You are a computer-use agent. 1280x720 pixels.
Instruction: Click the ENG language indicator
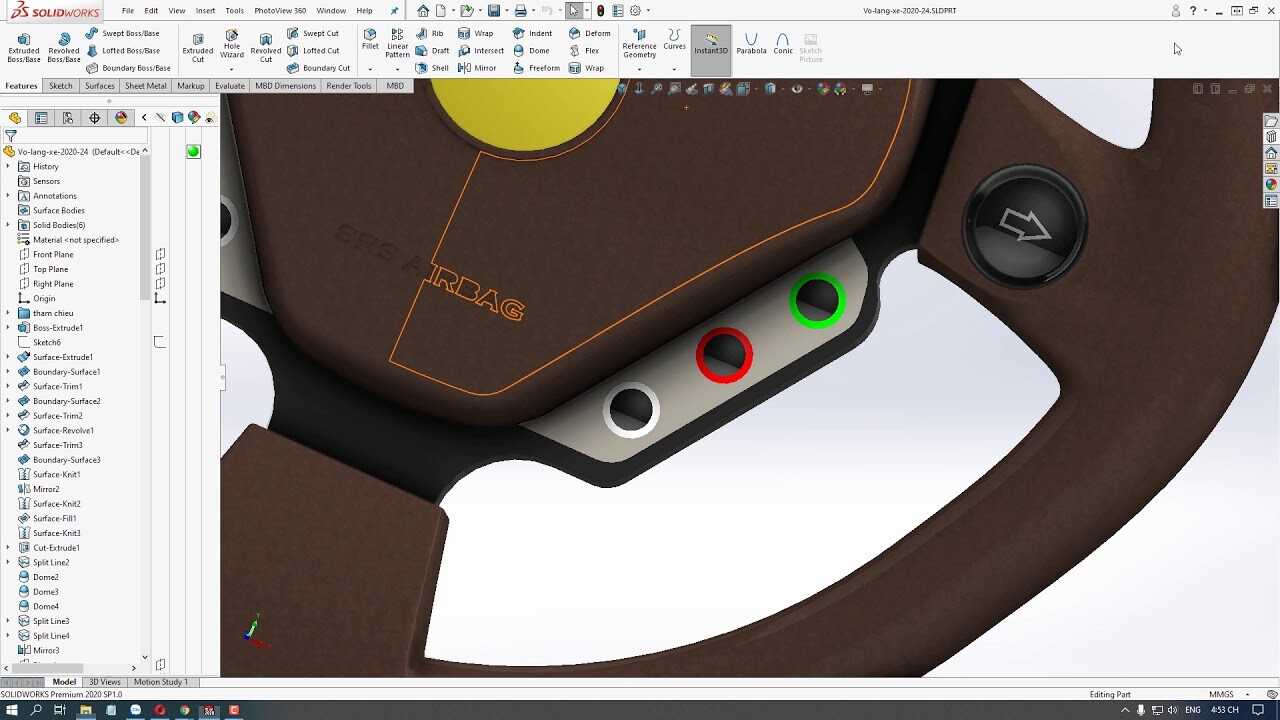1193,710
